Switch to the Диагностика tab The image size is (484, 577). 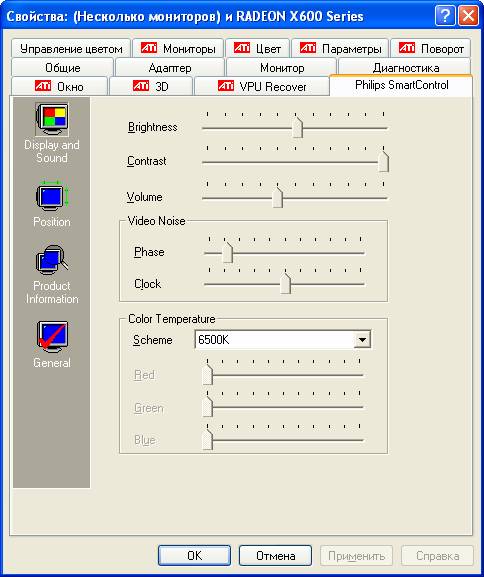pos(405,67)
